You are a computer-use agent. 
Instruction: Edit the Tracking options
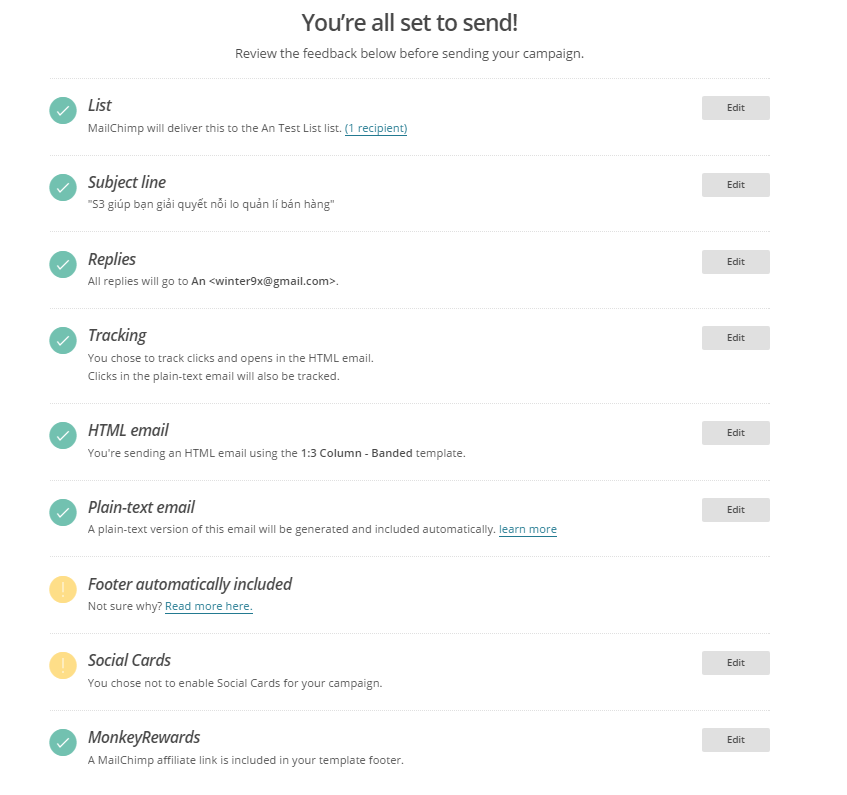(736, 338)
